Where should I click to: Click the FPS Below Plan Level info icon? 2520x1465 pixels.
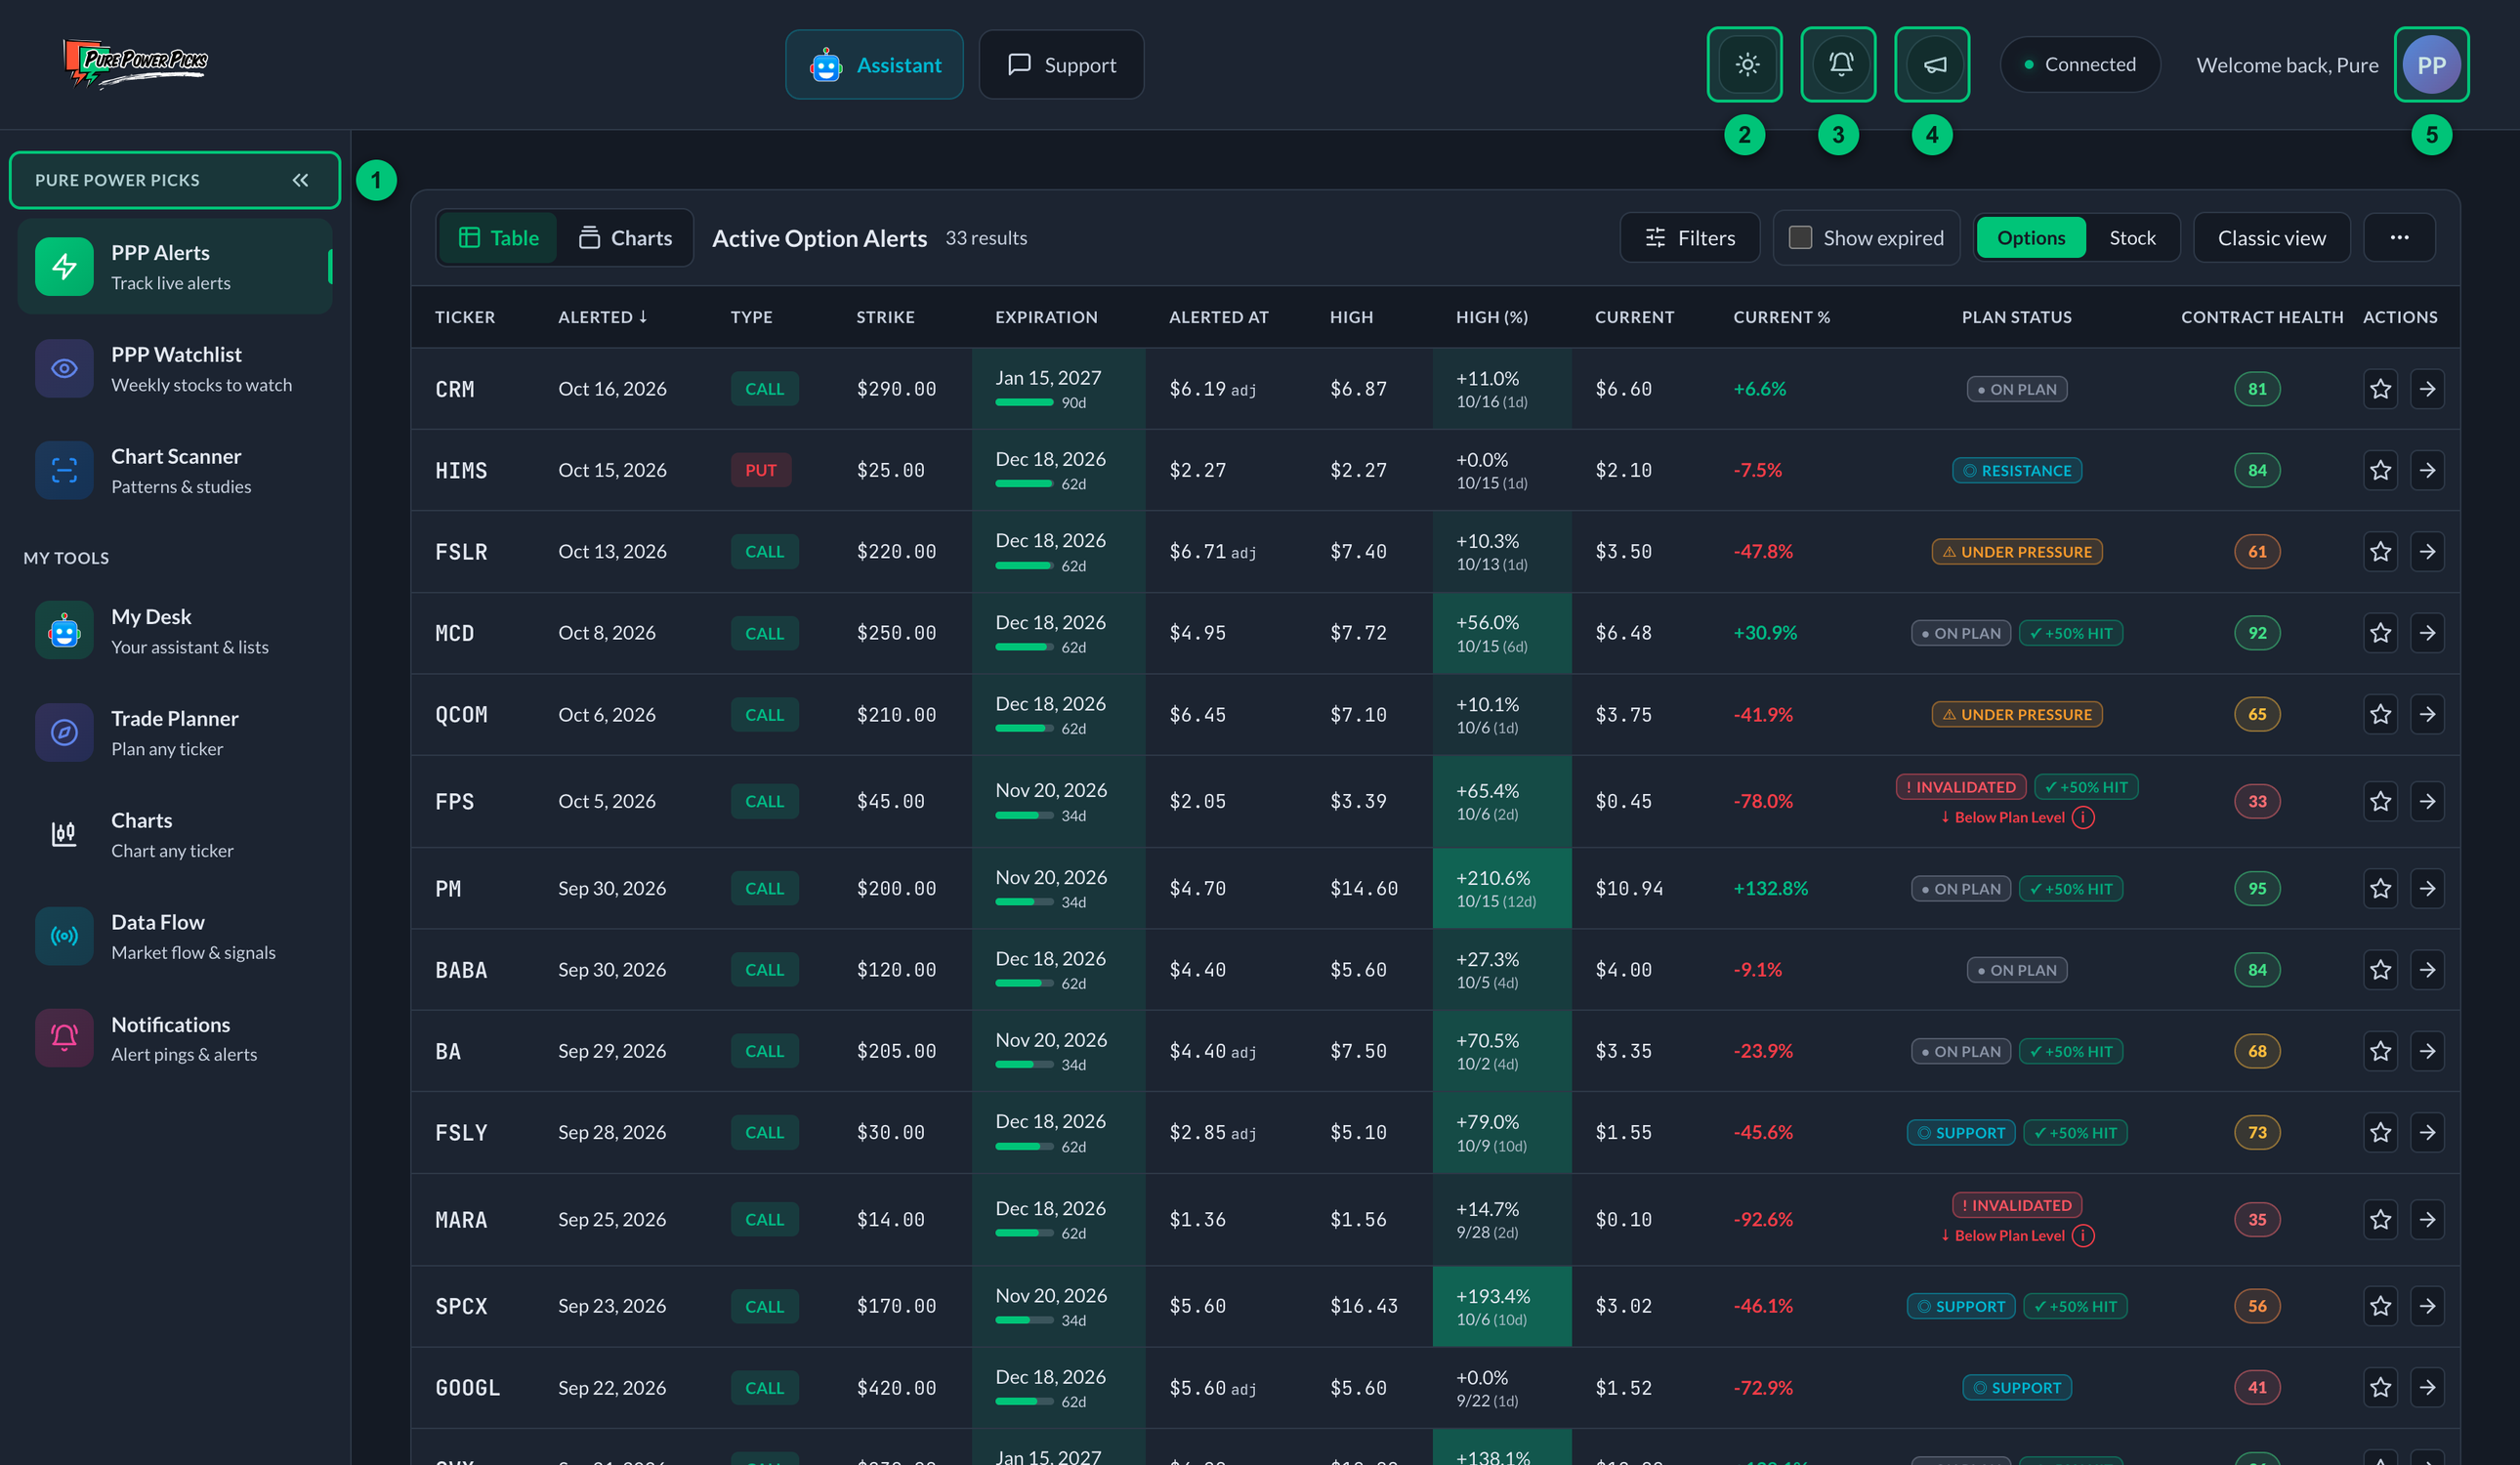[x=2083, y=818]
